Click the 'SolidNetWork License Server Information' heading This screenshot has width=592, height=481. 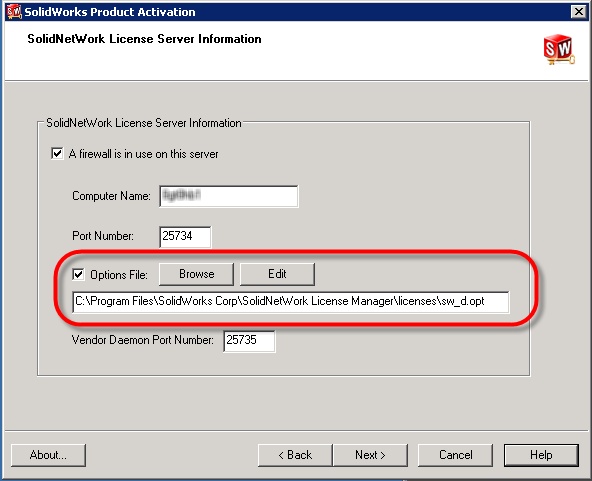point(144,39)
